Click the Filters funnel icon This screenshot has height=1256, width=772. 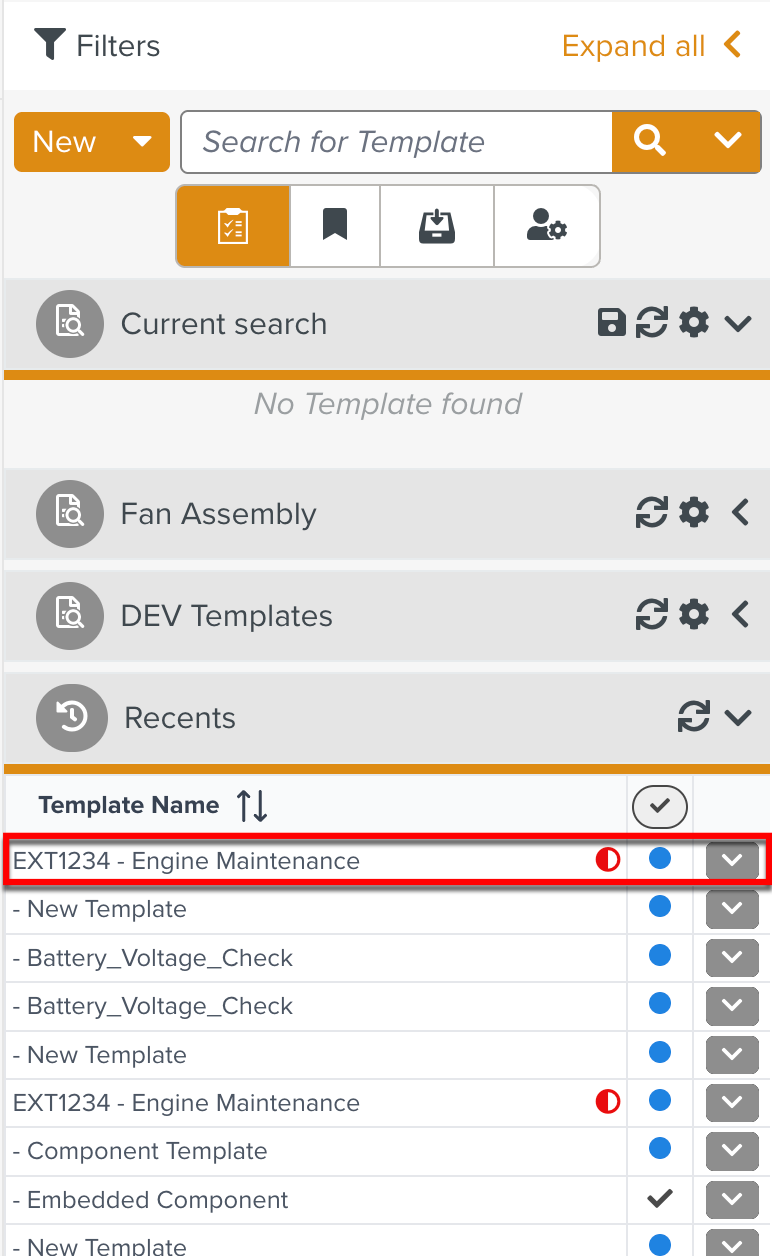47,44
